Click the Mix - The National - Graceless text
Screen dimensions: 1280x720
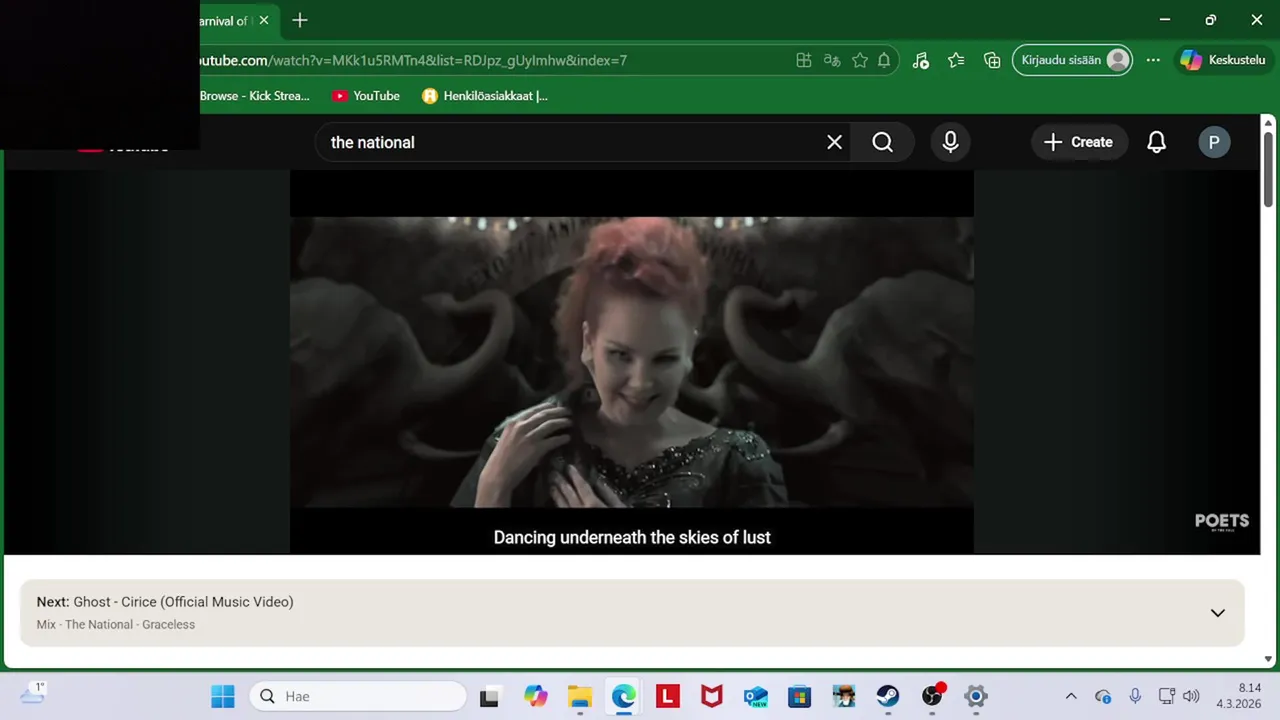click(116, 625)
